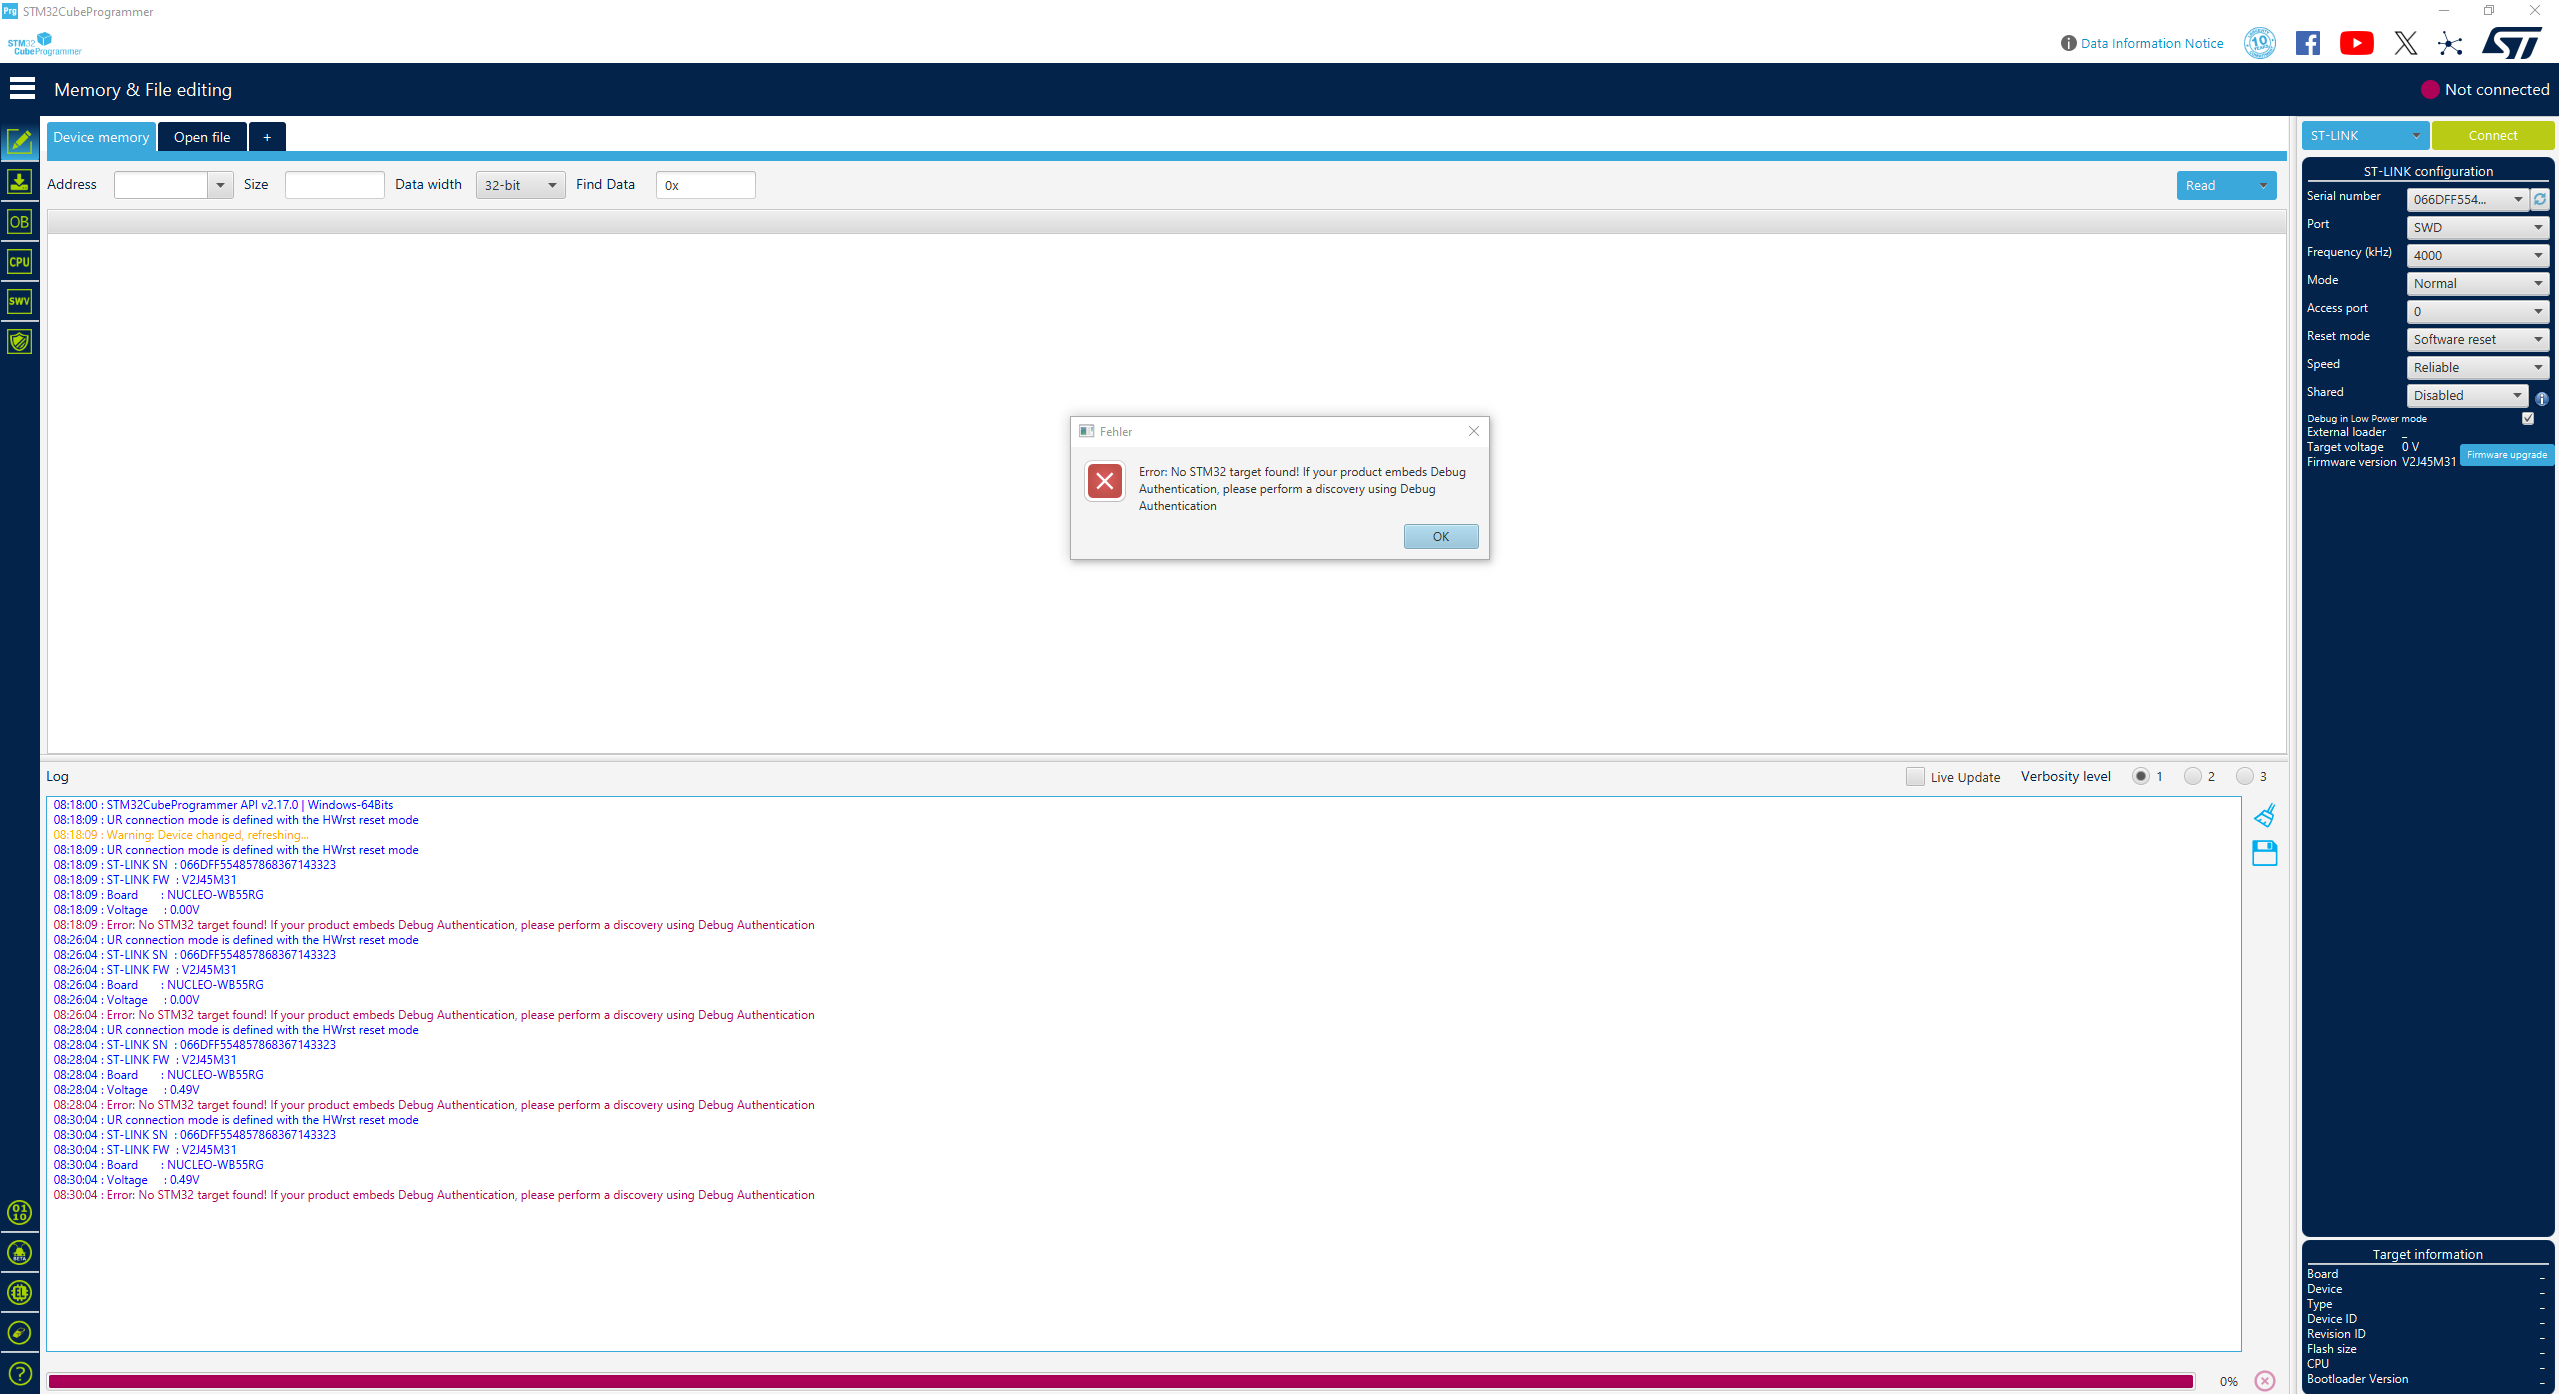This screenshot has height=1394, width=2559.
Task: Open the Option Bytes (OB) panel
Action: pos(19,222)
